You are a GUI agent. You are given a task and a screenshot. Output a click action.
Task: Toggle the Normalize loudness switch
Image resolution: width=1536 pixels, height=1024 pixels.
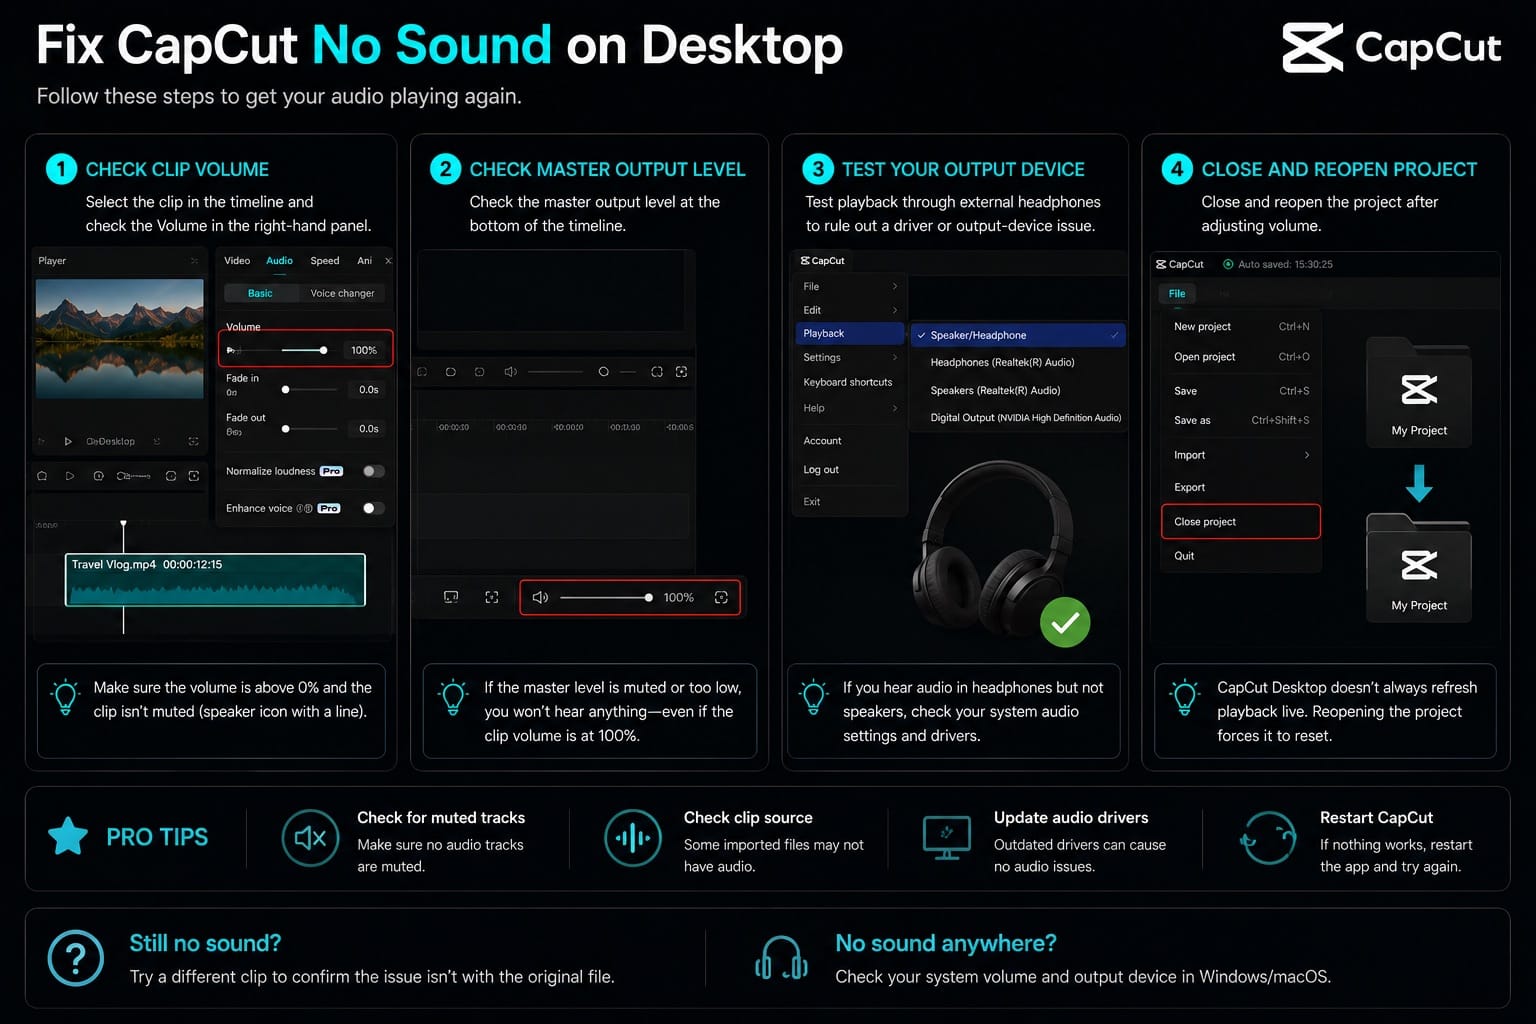click(x=373, y=471)
